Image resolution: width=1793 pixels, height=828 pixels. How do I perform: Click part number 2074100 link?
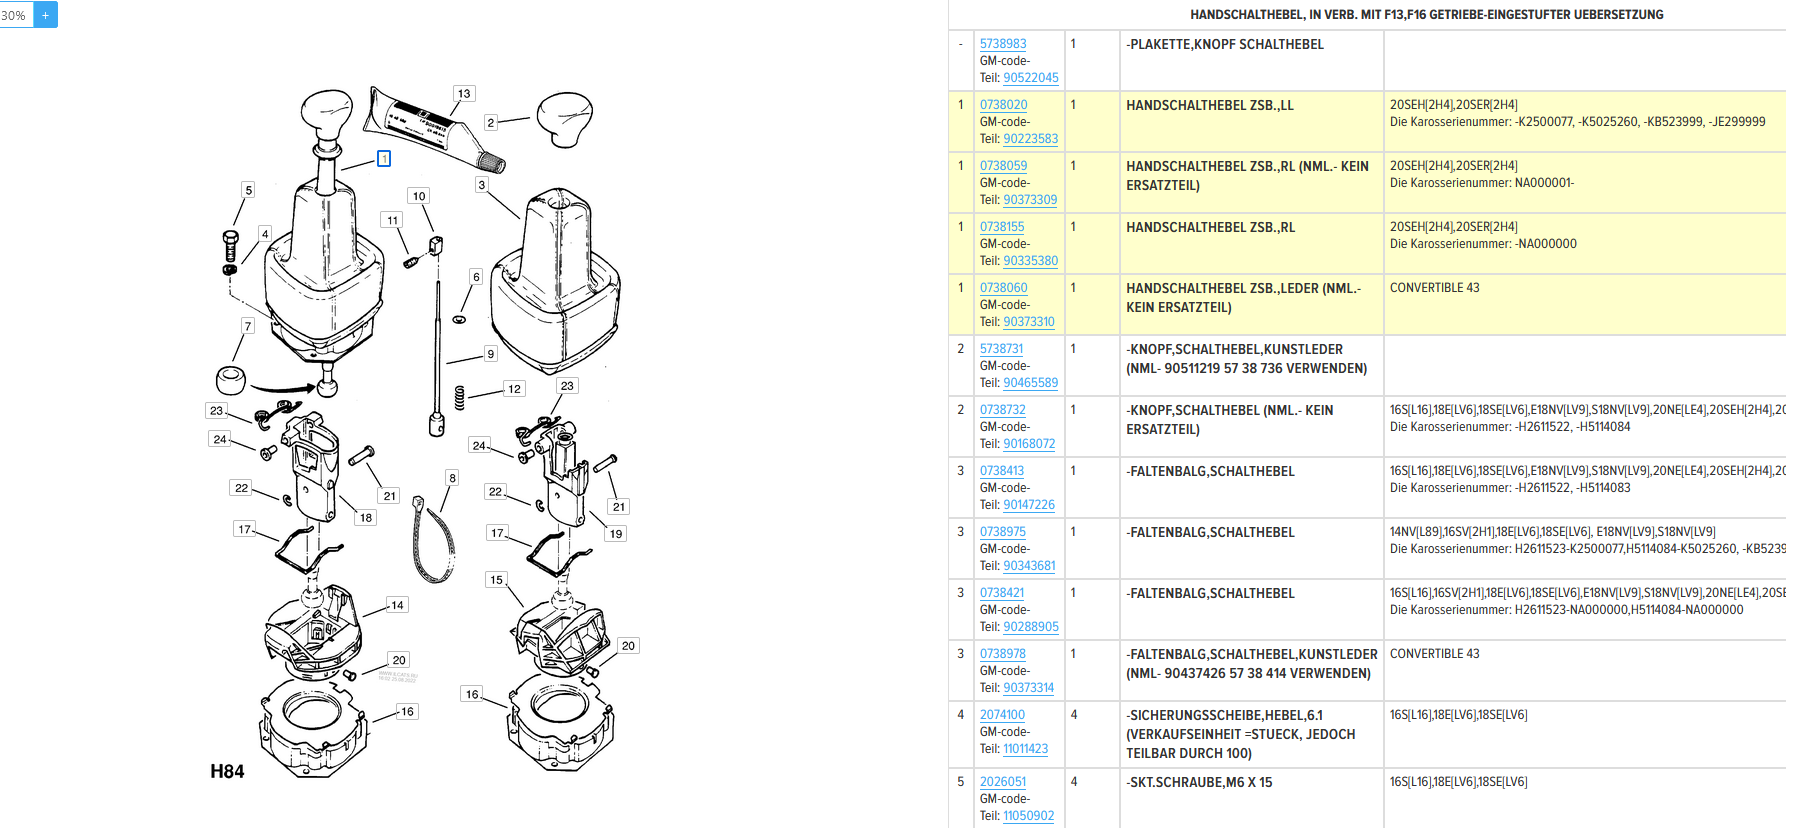(1002, 715)
